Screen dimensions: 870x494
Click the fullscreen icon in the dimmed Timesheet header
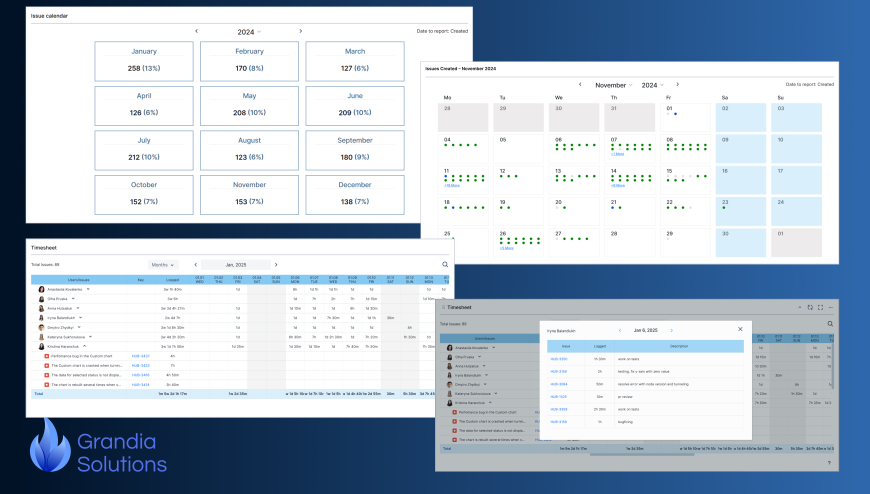click(821, 307)
